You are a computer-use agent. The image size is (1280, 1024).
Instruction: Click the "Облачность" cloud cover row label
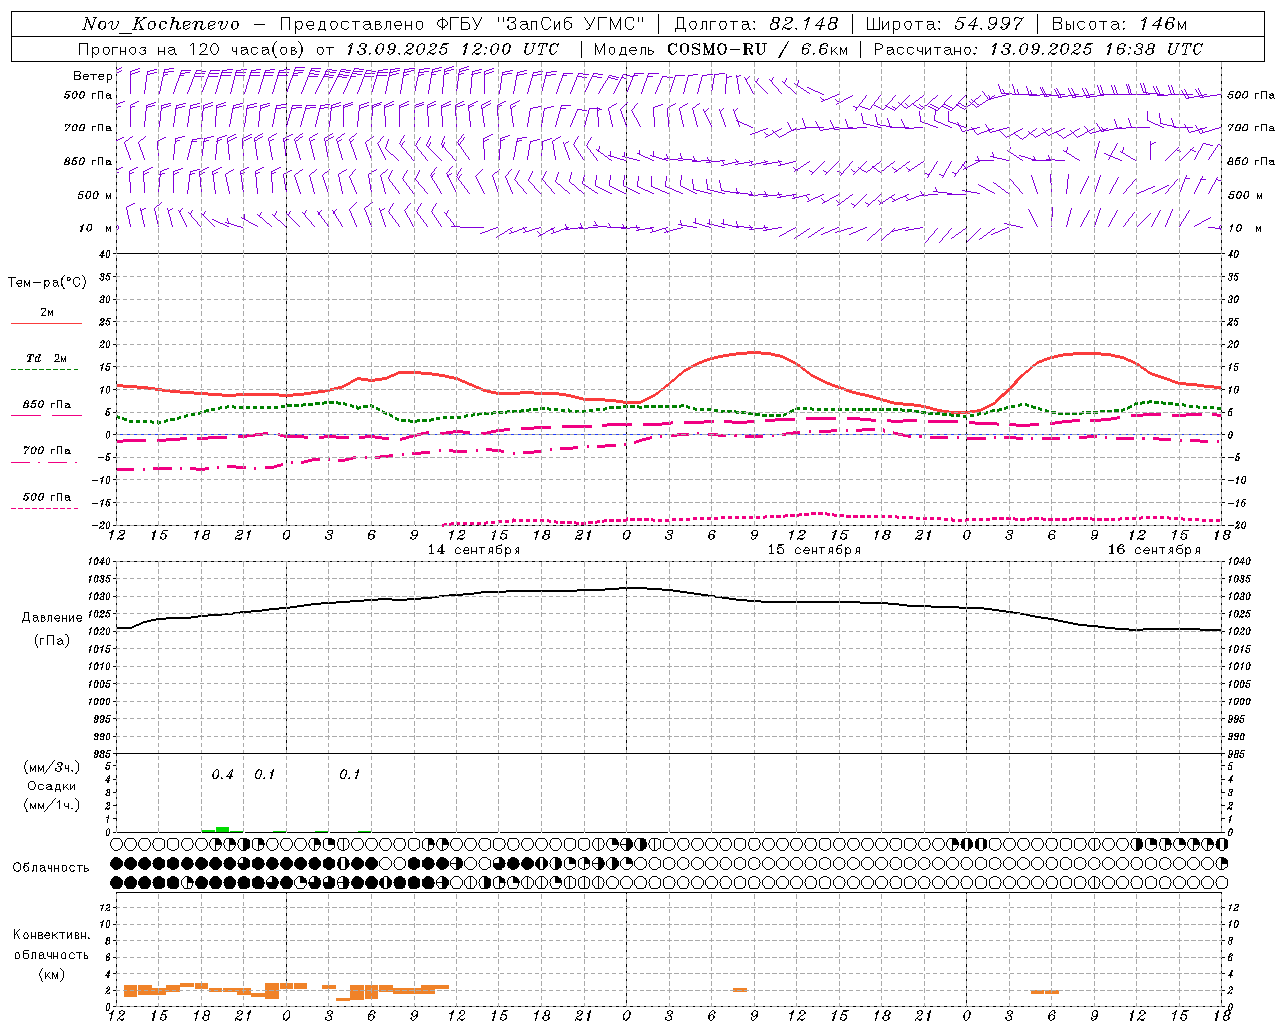pos(51,868)
